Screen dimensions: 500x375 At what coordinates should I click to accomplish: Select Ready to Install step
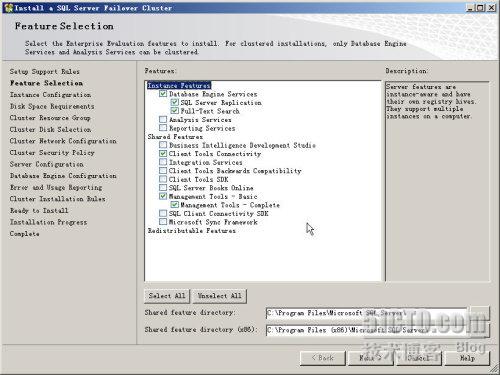(39, 211)
